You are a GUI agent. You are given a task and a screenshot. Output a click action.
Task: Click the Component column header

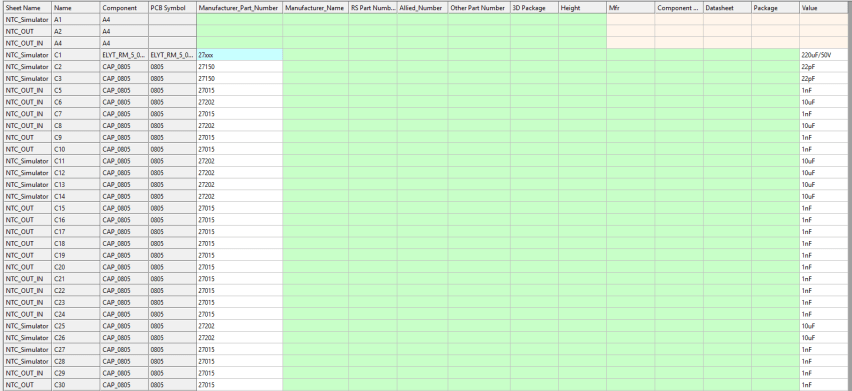pos(124,8)
